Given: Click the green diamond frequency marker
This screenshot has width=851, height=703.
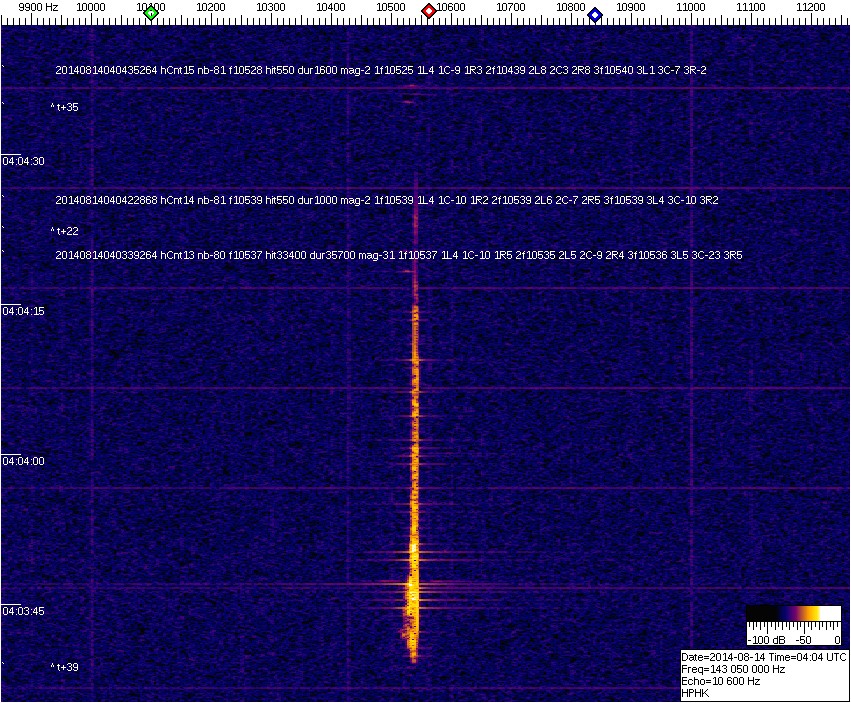Looking at the screenshot, I should pyautogui.click(x=151, y=13).
